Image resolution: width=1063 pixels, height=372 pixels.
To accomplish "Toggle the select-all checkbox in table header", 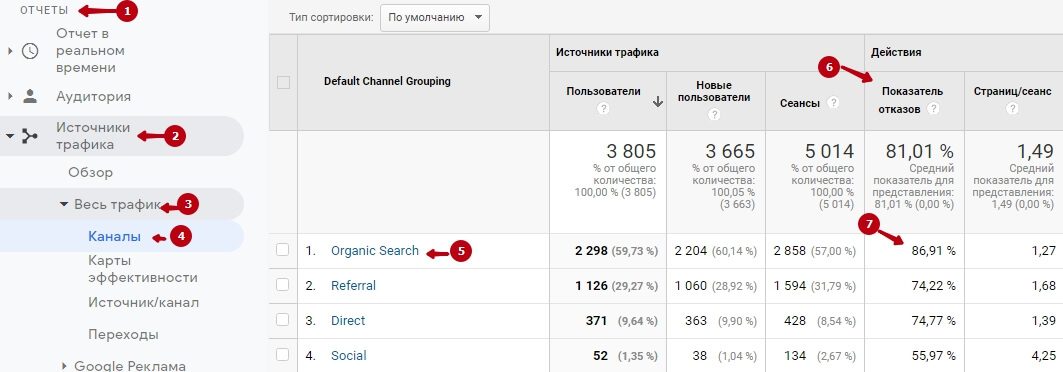I will tap(283, 83).
